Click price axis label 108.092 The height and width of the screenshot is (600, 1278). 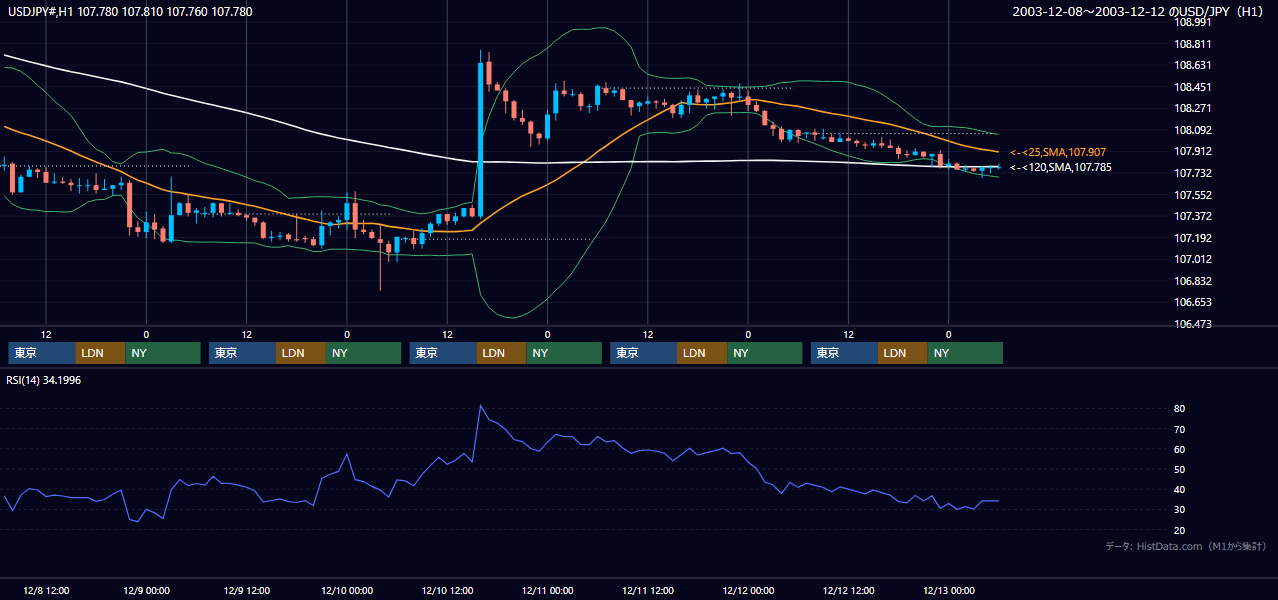(1193, 130)
